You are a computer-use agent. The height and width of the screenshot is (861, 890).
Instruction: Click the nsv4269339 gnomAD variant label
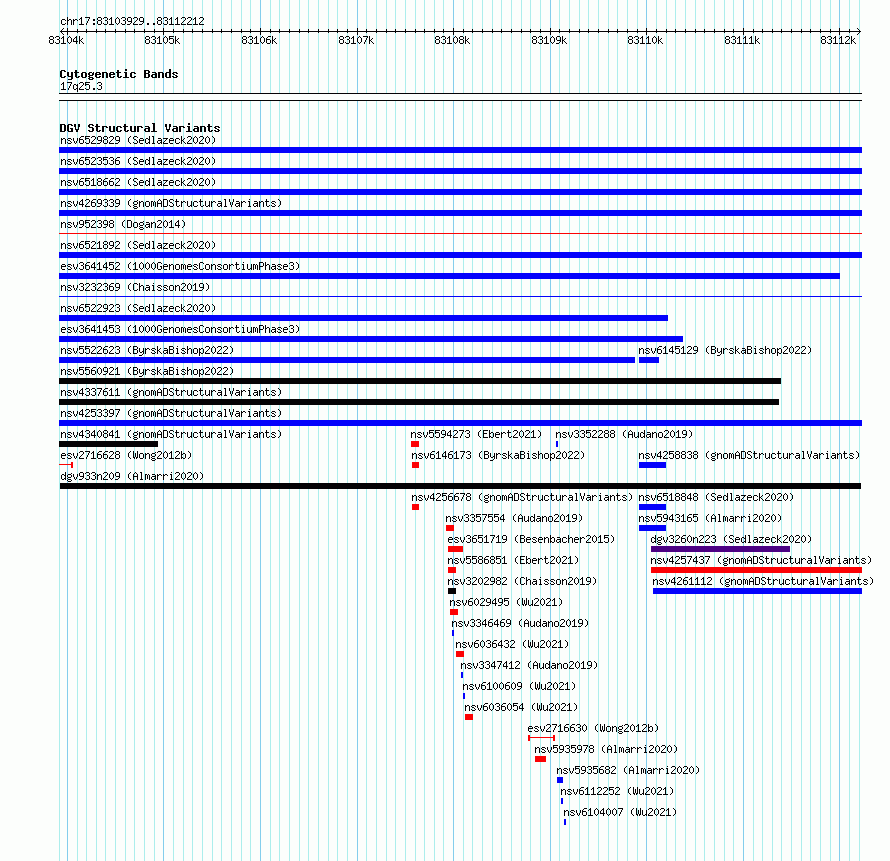click(x=171, y=203)
